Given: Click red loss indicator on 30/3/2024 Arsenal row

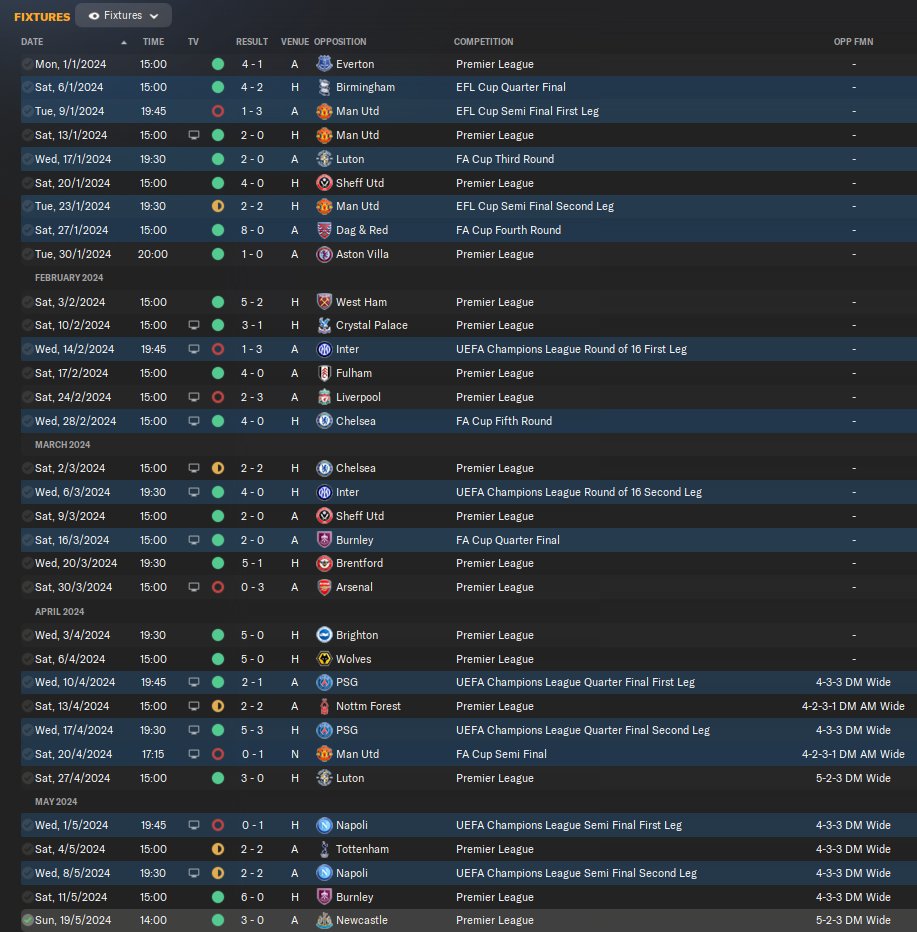Looking at the screenshot, I should click(x=218, y=587).
